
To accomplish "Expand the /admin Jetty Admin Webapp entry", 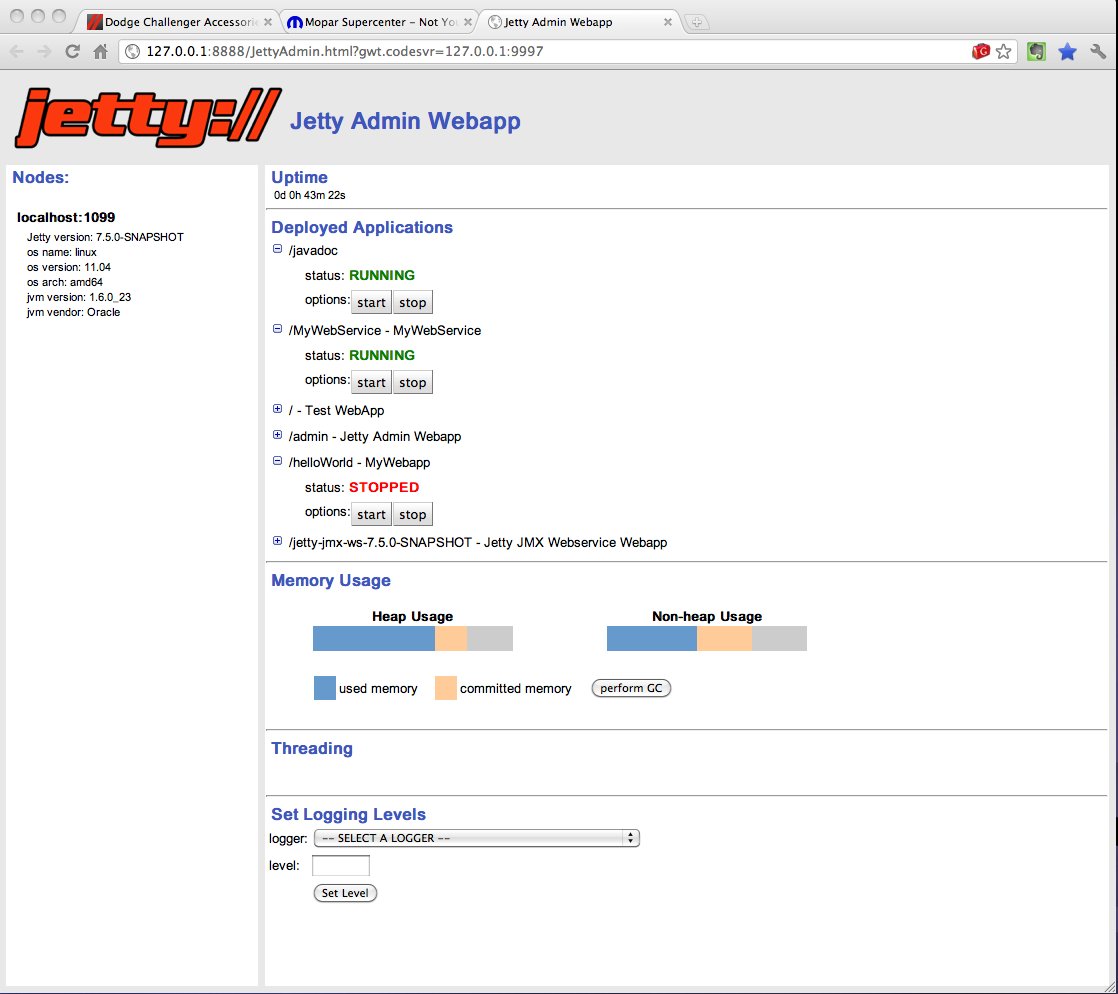I will coord(277,435).
